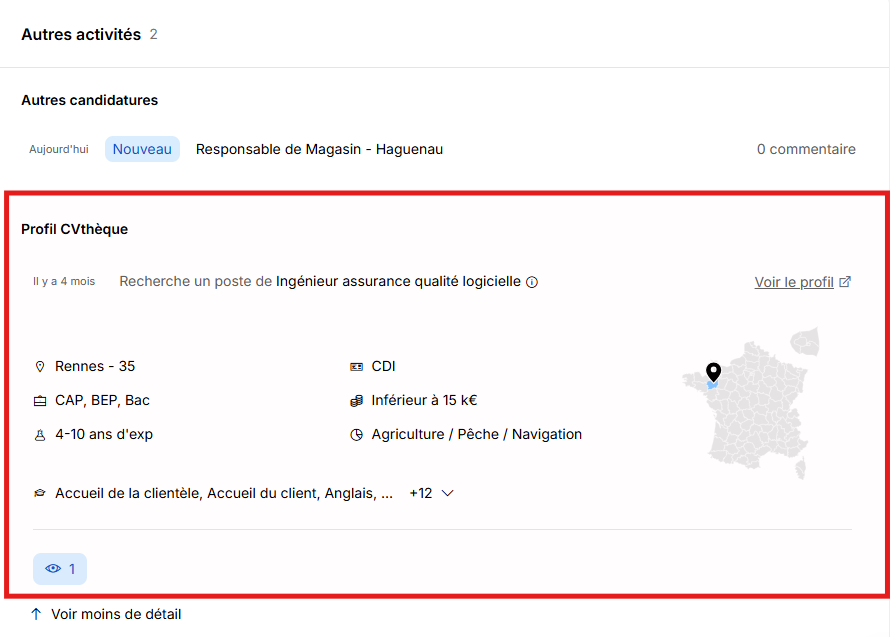Click the up arrow beside Voir moins de détail
Viewport: 890px width, 637px height.
tap(36, 614)
